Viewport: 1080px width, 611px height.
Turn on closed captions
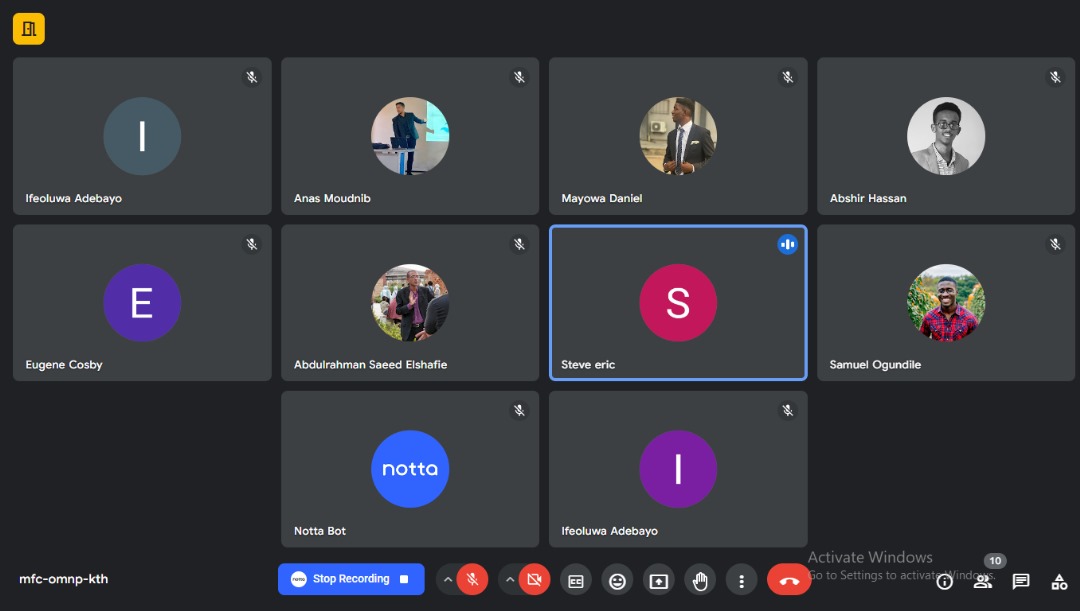(576, 579)
